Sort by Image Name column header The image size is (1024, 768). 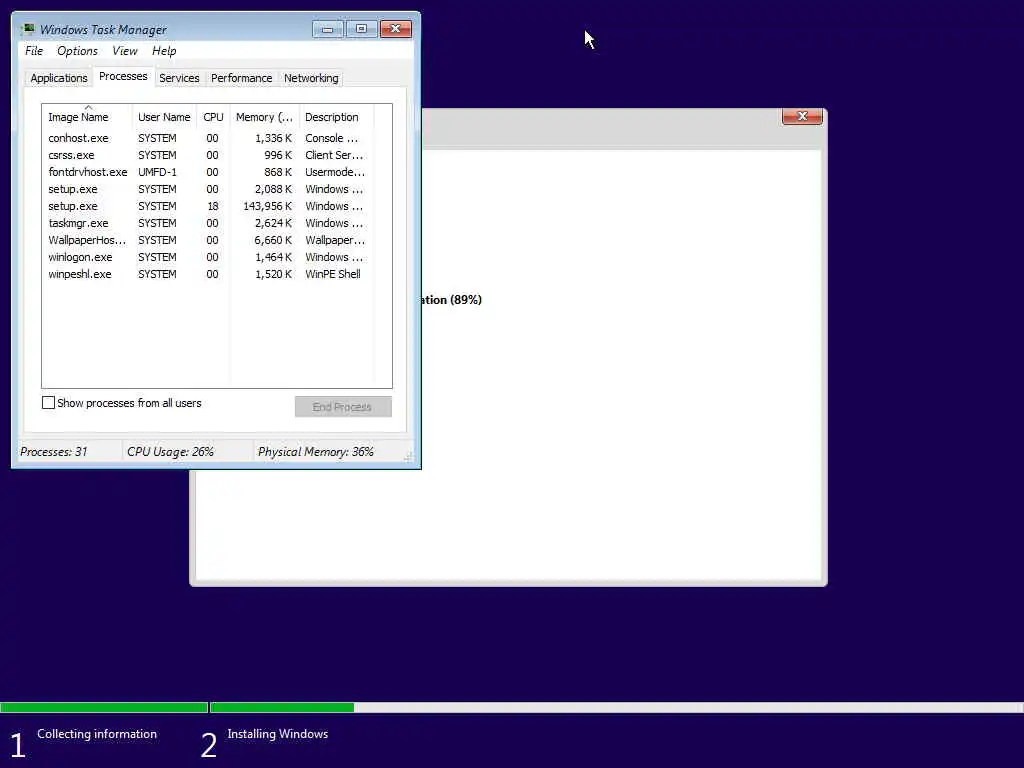[87, 117]
